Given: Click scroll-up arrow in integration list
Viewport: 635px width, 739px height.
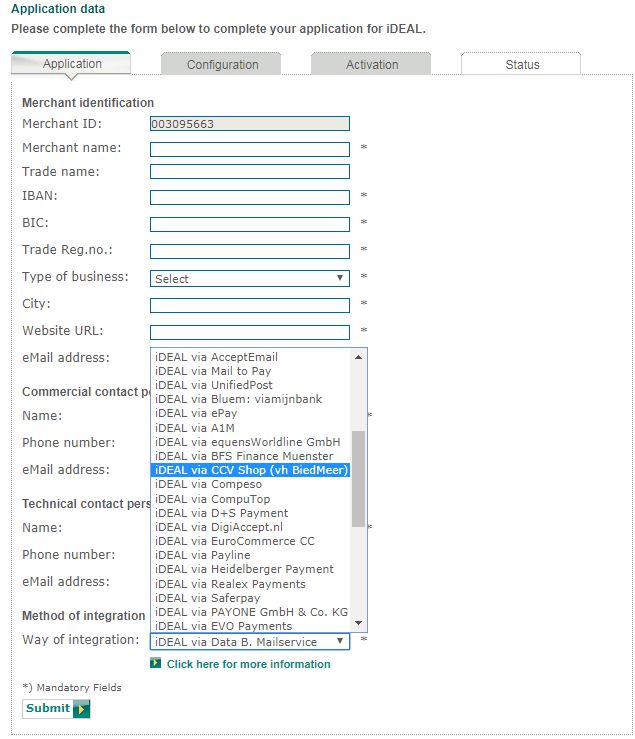Looking at the screenshot, I should tap(358, 357).
